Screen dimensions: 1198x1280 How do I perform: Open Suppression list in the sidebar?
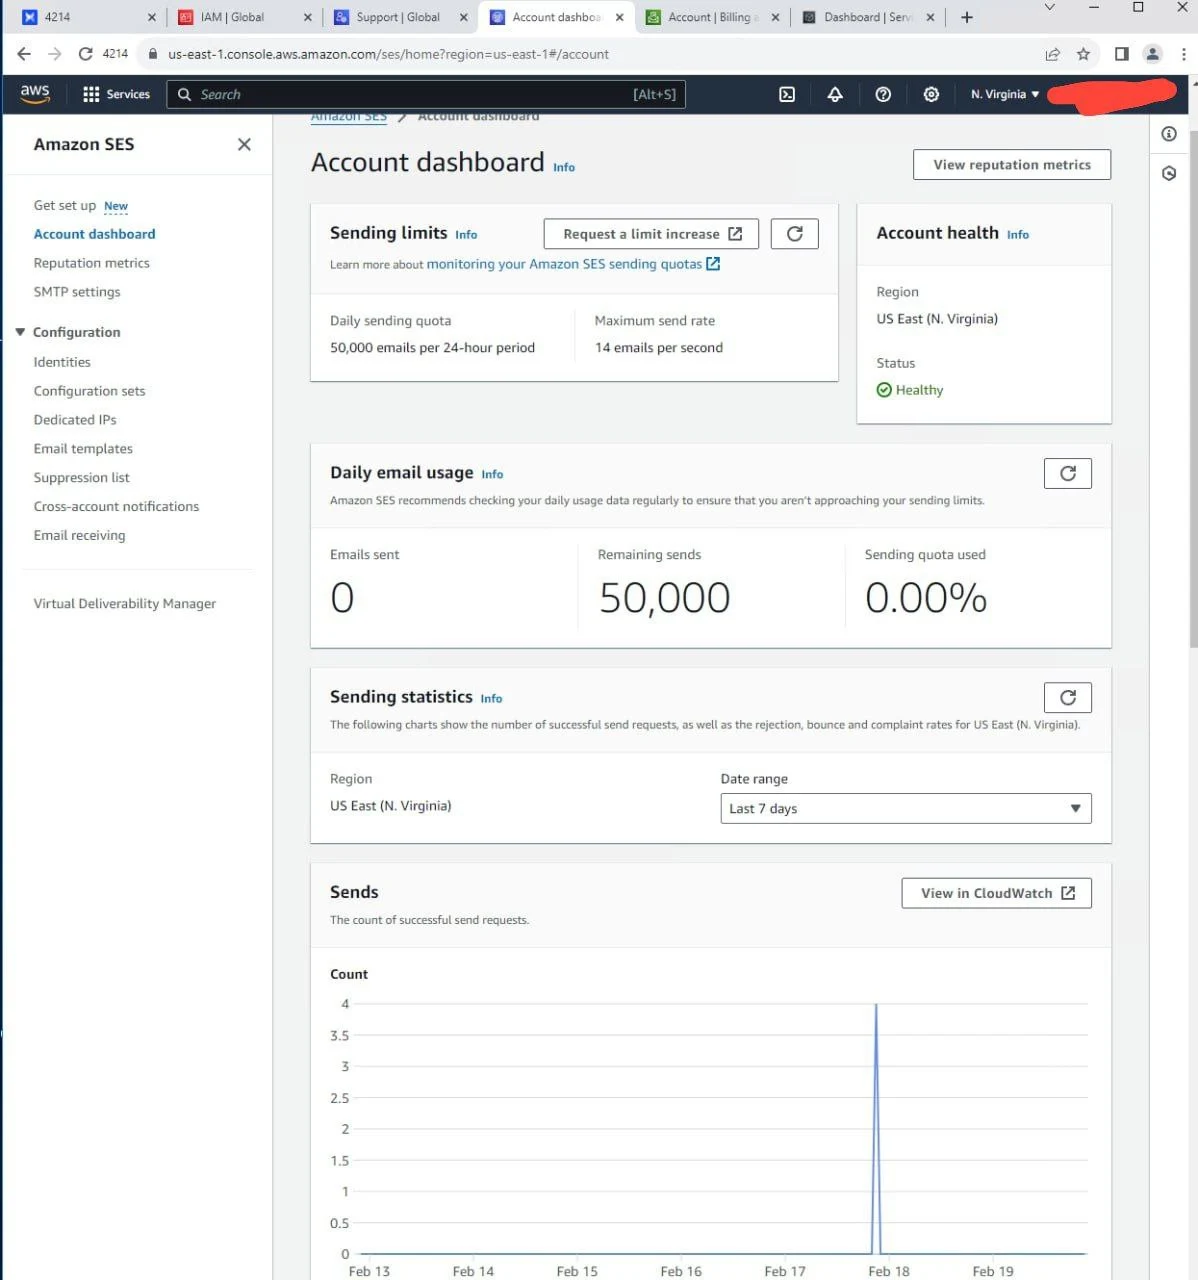click(x=82, y=478)
